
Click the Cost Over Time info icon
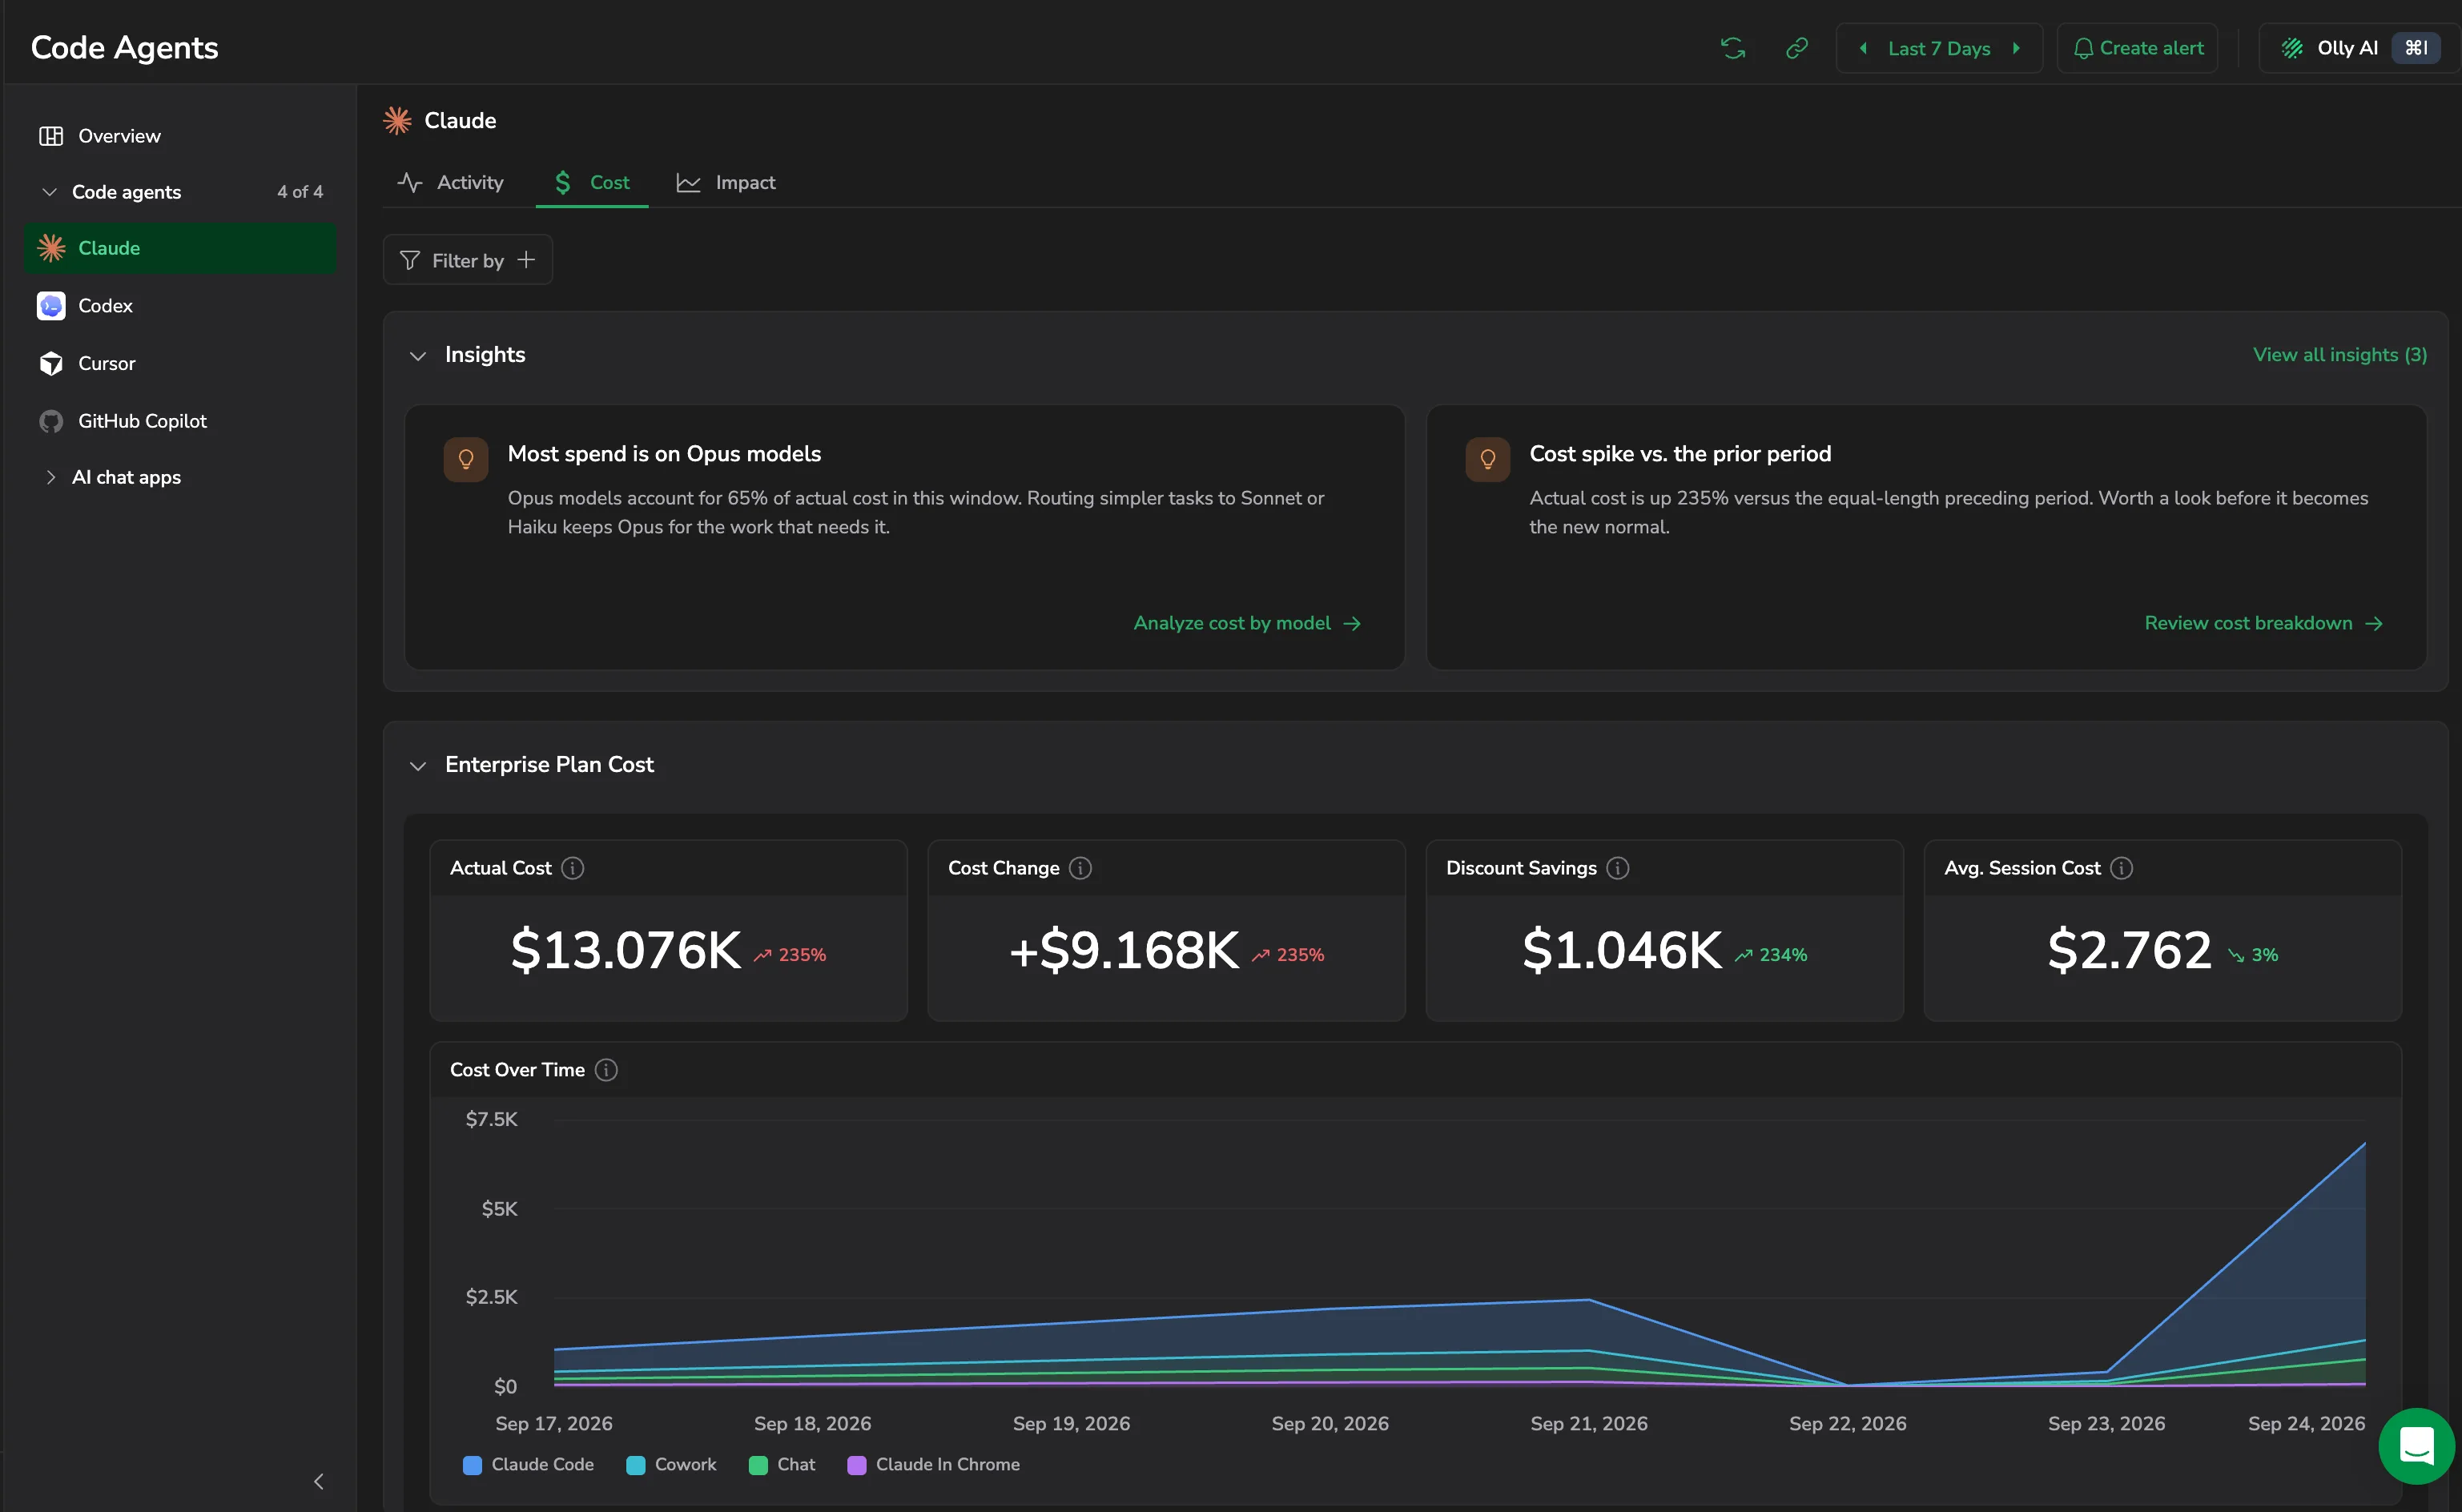[607, 1070]
